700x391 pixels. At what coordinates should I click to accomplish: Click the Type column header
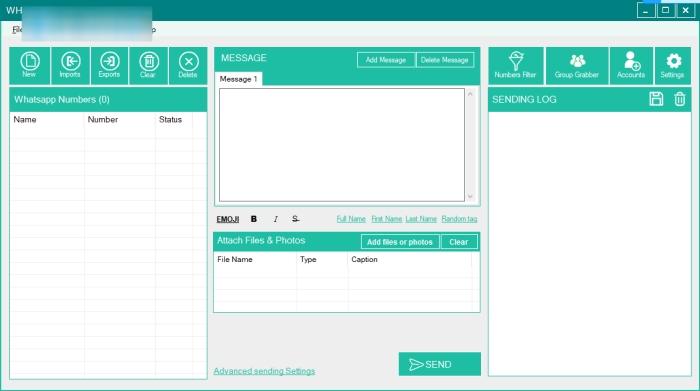click(x=321, y=259)
